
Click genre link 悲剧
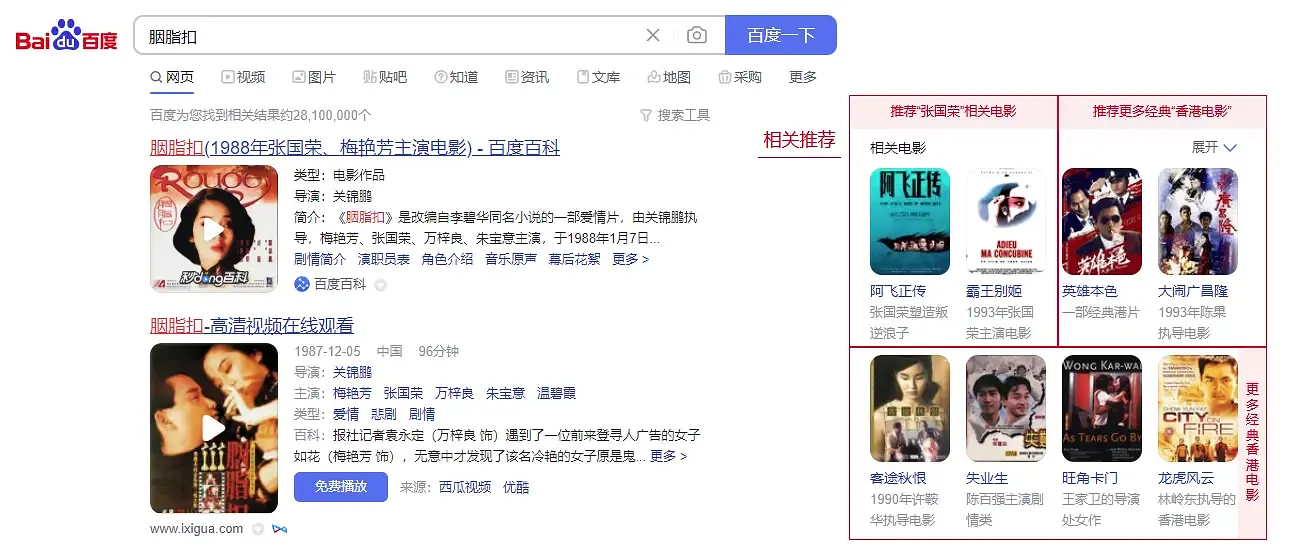click(384, 414)
